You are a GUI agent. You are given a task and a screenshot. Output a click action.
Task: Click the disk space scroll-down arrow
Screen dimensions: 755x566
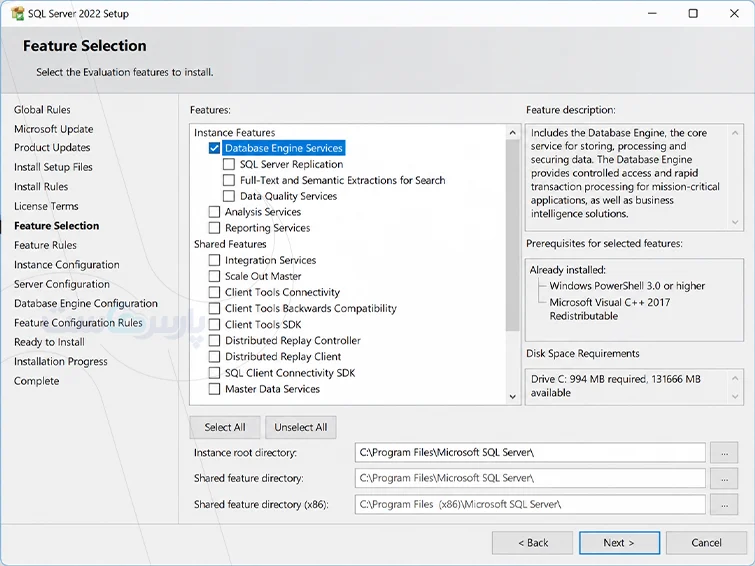(735, 396)
